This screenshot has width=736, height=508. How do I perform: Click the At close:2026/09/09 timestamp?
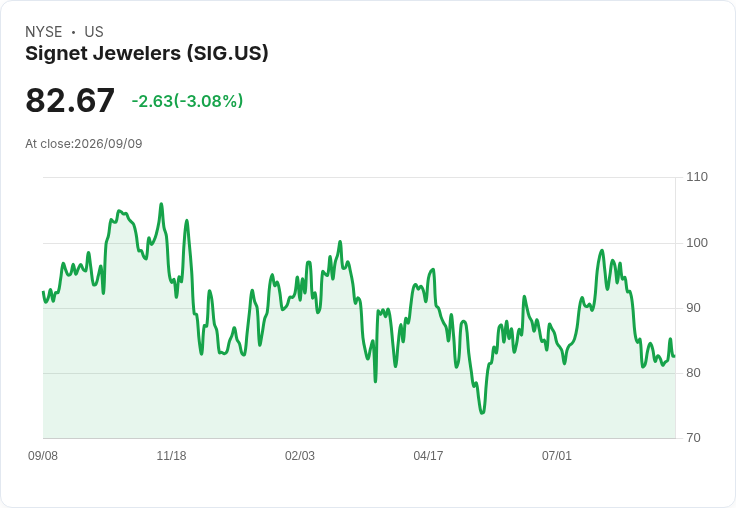tap(84, 144)
